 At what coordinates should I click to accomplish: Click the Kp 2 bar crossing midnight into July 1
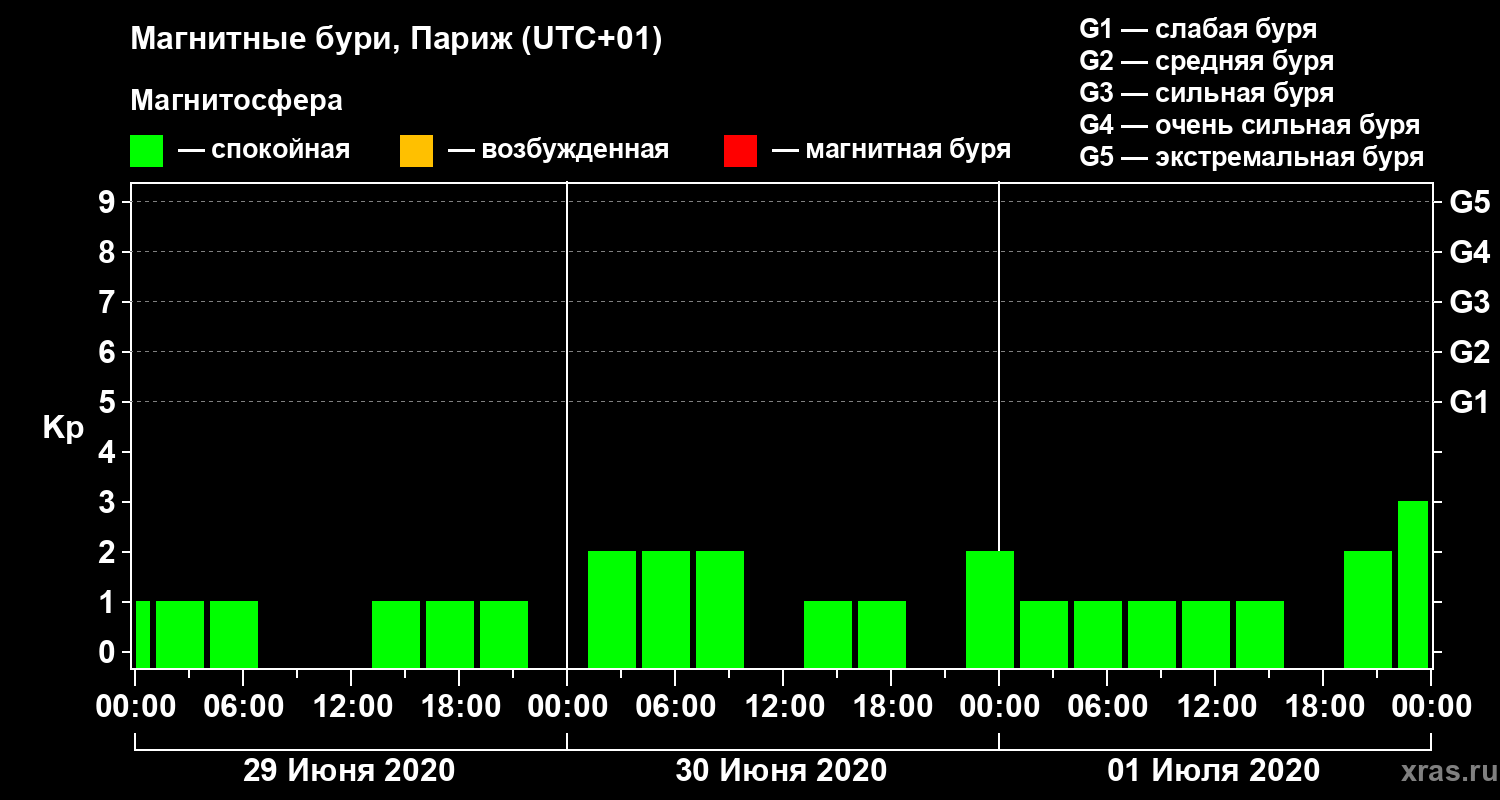990,610
